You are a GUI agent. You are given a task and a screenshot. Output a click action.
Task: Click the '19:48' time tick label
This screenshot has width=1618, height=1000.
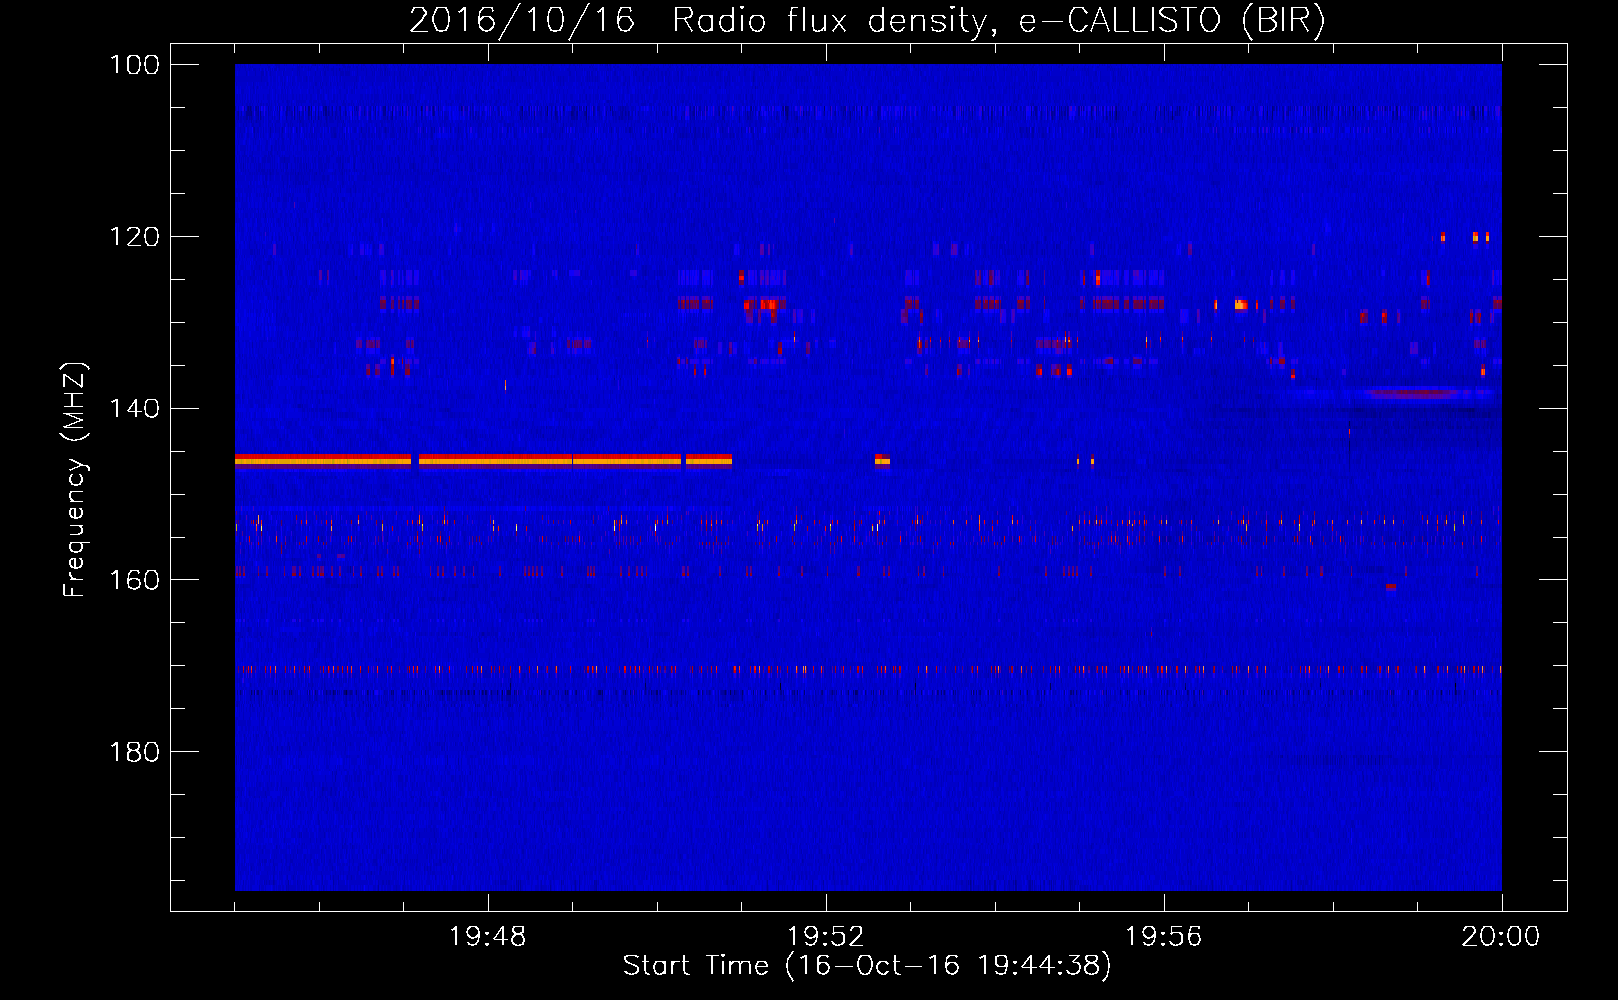(488, 937)
